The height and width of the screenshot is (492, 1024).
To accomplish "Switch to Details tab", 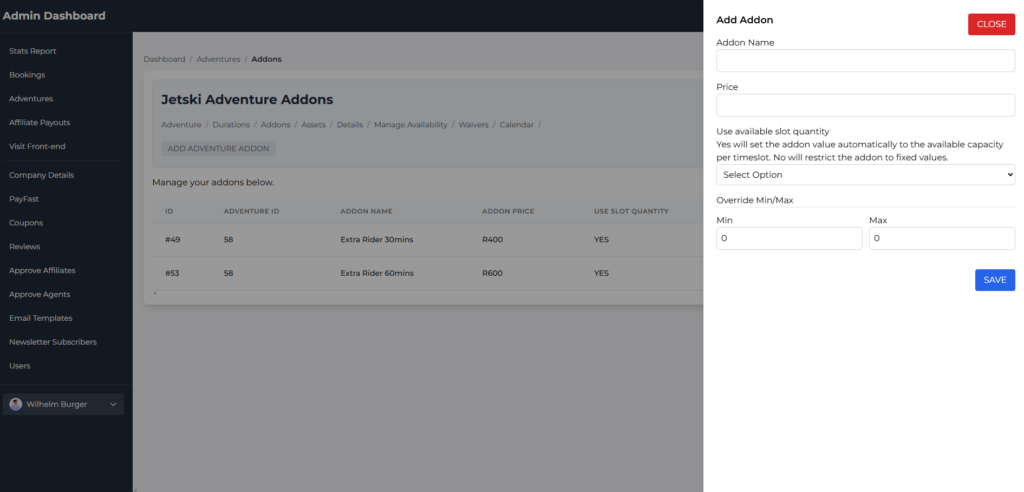I will coord(350,125).
